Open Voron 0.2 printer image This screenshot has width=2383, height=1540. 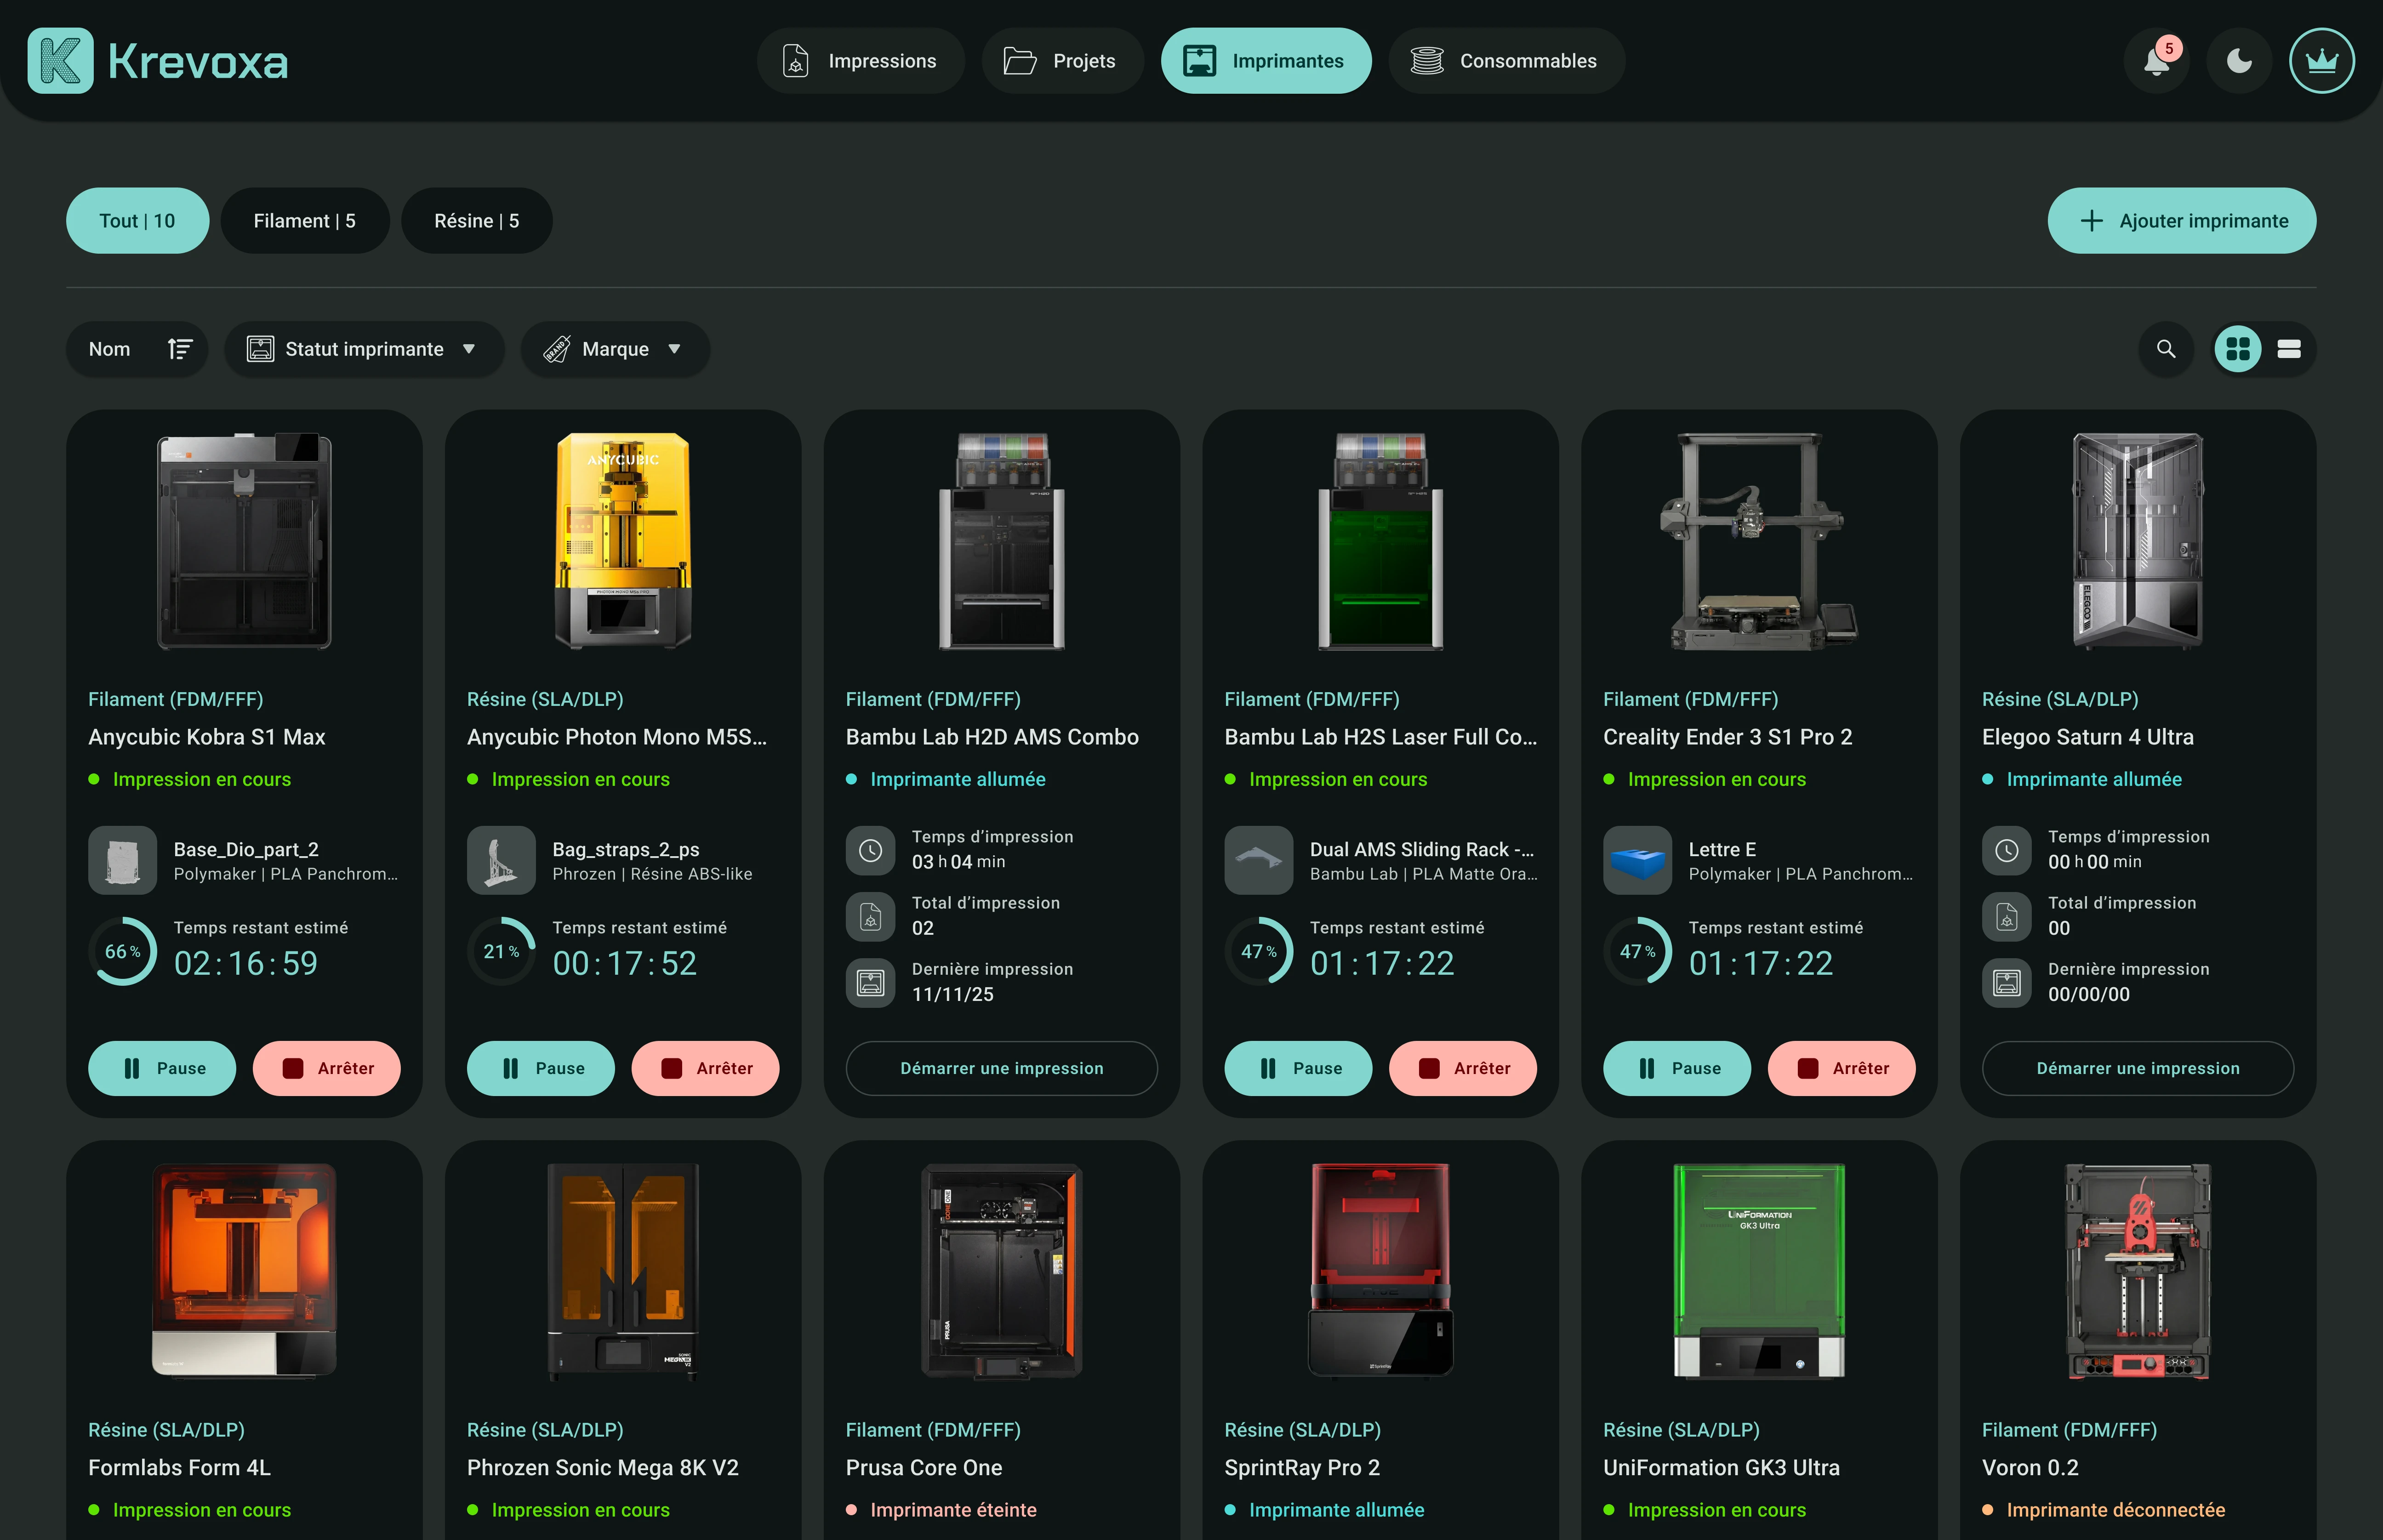pyautogui.click(x=2138, y=1271)
